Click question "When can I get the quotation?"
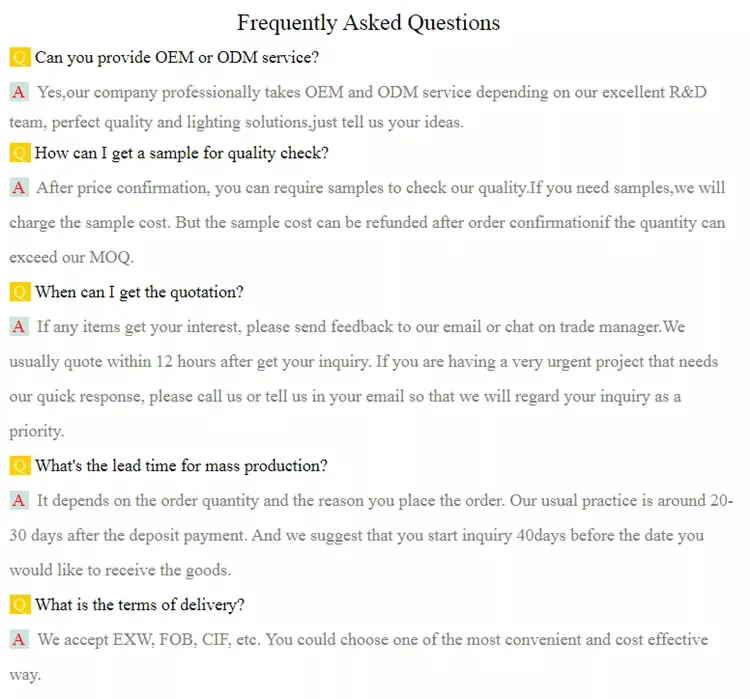The image size is (750, 699). [139, 292]
